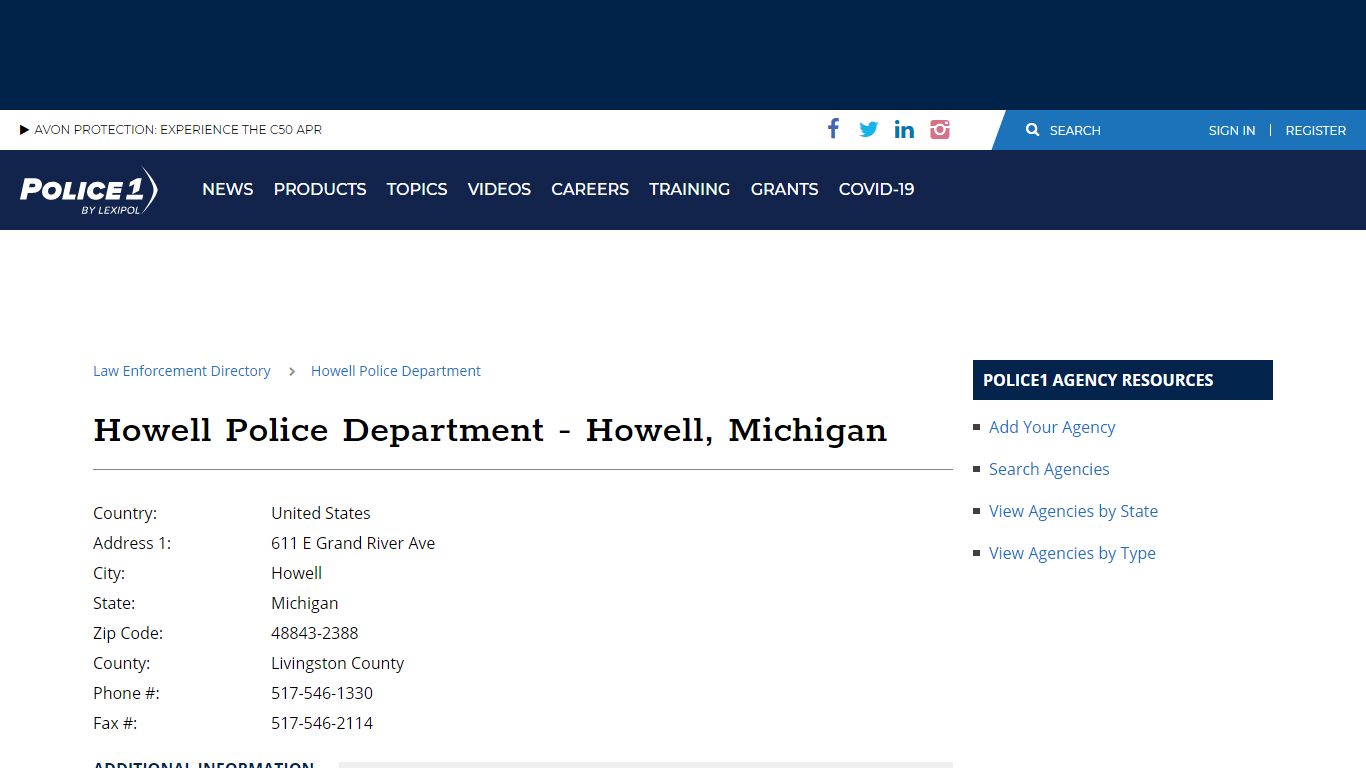Open Search Agencies link
1366x768 pixels.
[1049, 469]
